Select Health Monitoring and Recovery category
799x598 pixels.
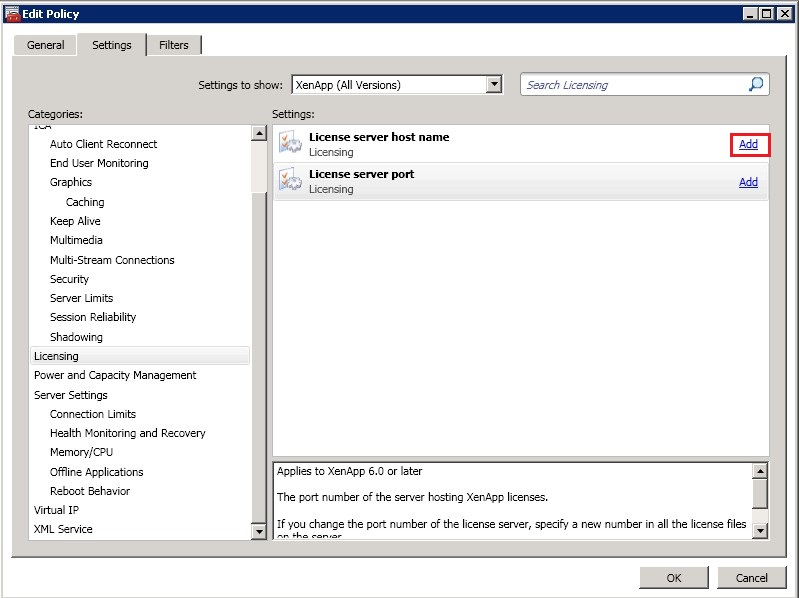[x=128, y=433]
